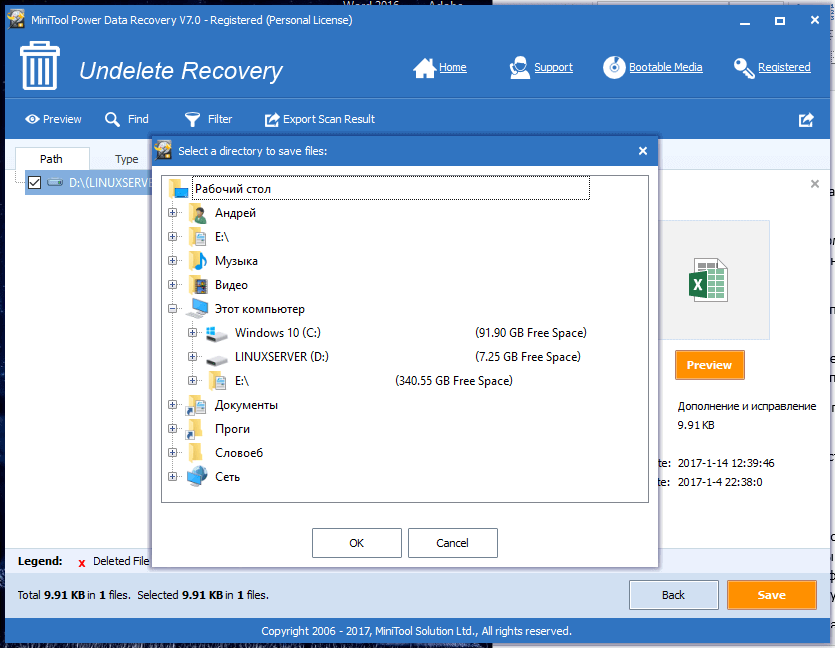Click the Registered key icon
835x648 pixels.
743,68
